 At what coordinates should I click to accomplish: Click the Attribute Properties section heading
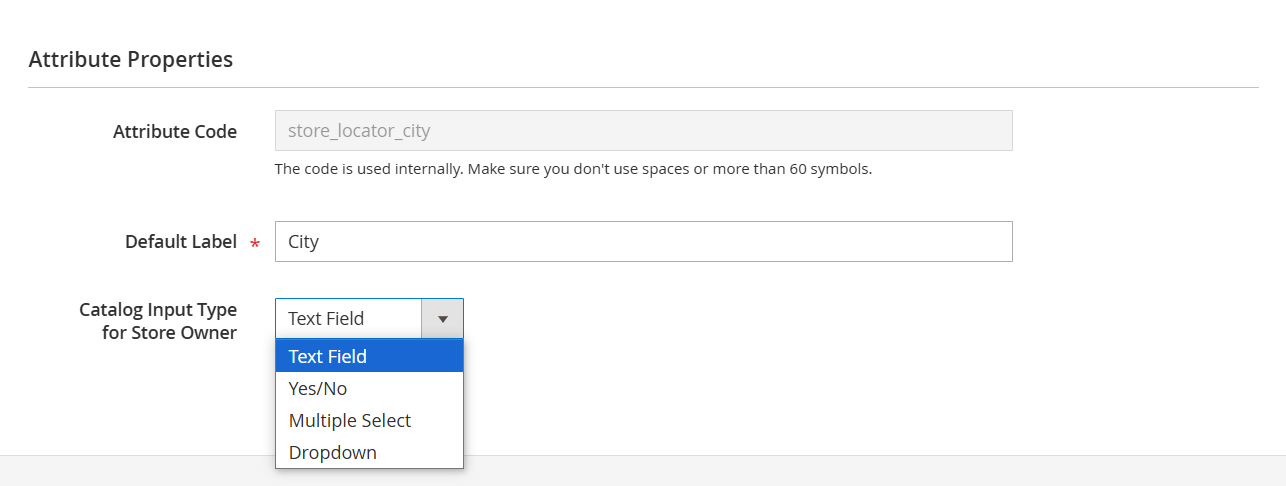[131, 59]
